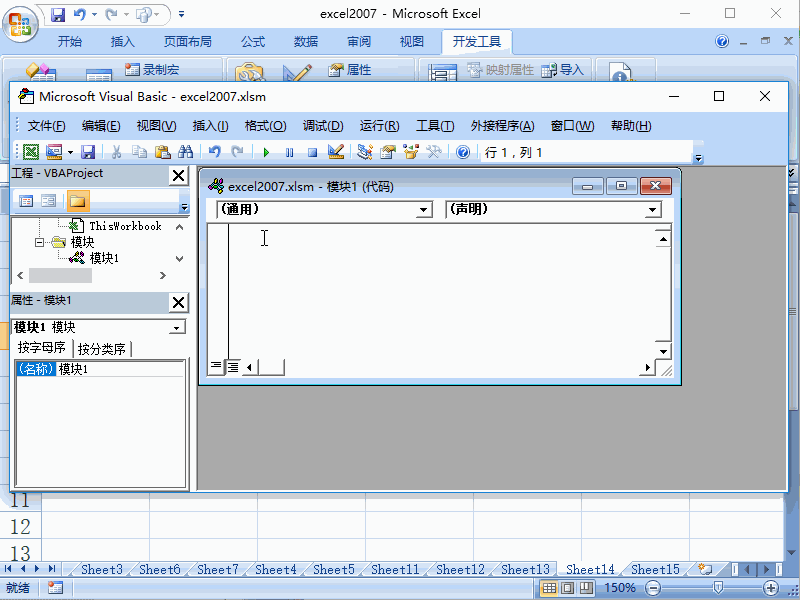
Task: Click View Microsoft Excel toolbar icon
Action: pos(31,152)
